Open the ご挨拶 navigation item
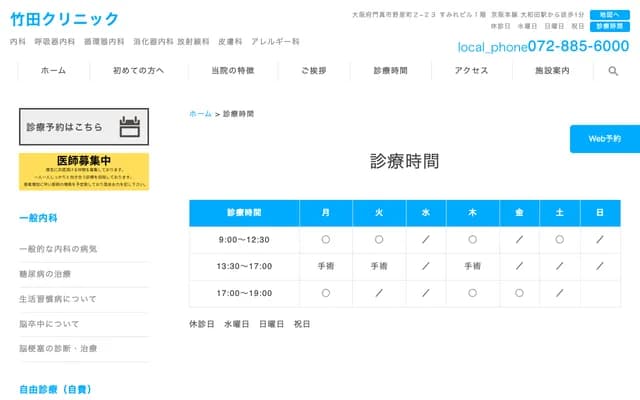Image resolution: width=640 pixels, height=400 pixels. 313,71
